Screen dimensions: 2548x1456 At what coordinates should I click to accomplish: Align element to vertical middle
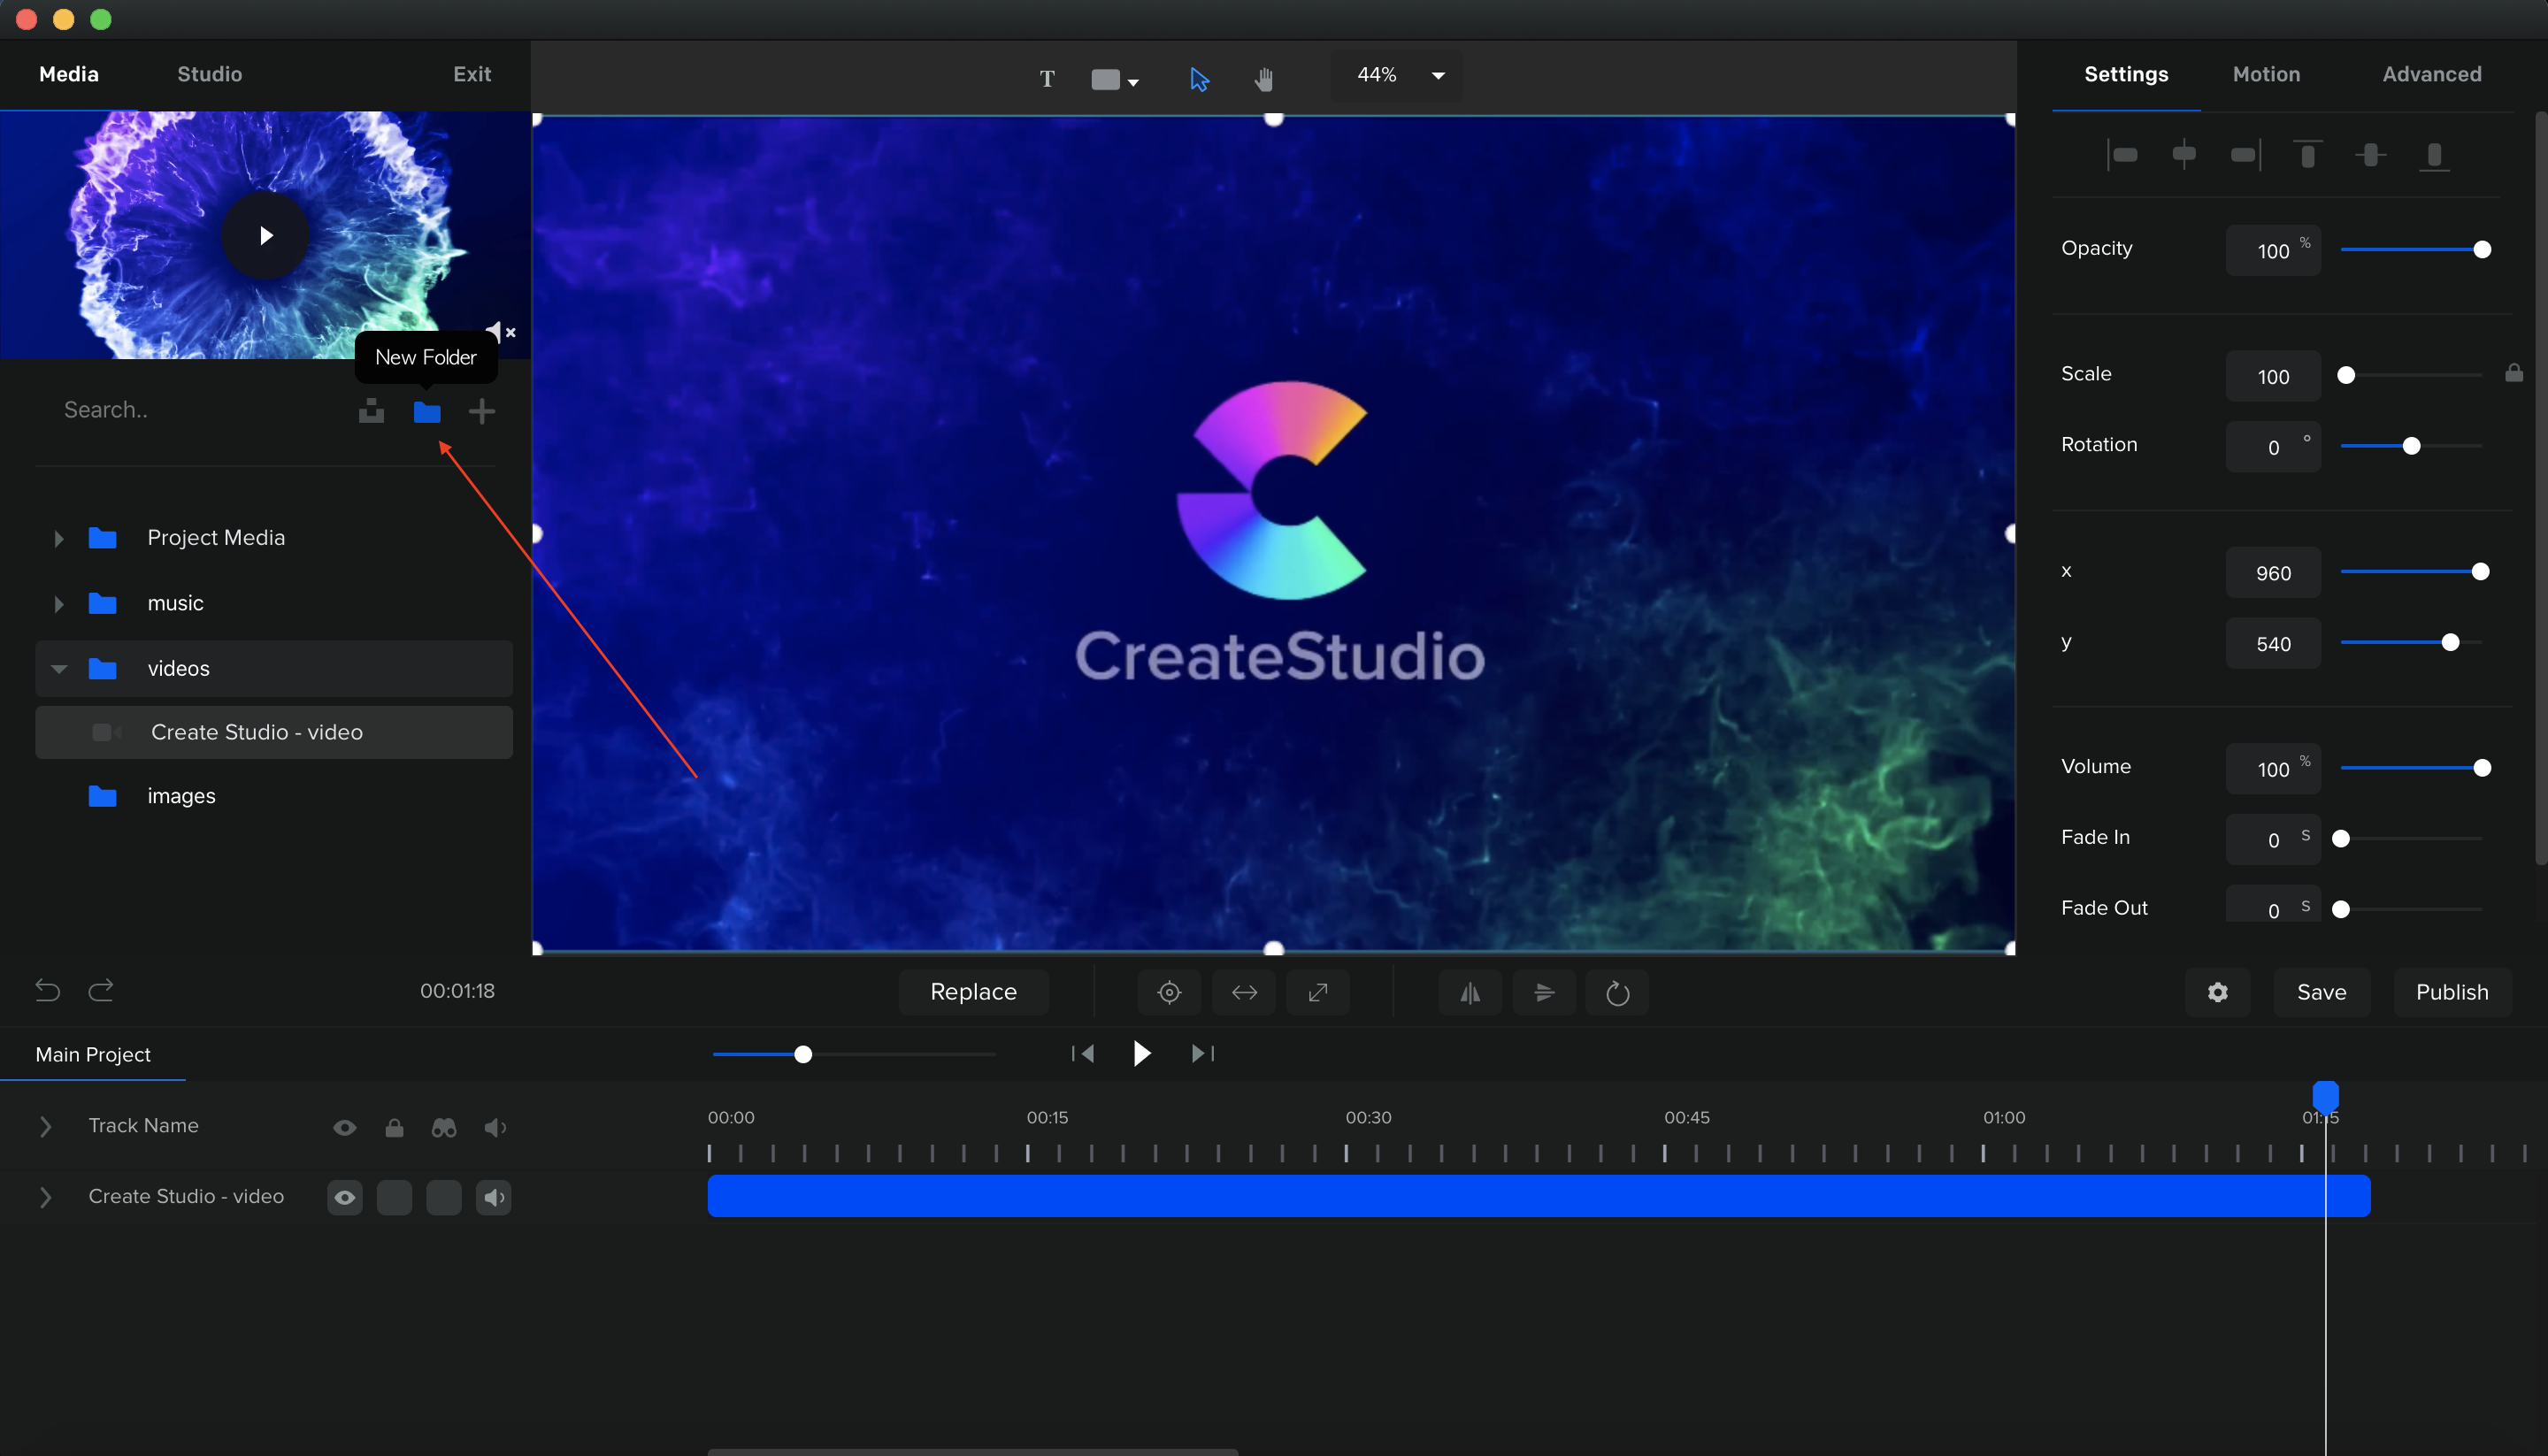click(x=2370, y=155)
